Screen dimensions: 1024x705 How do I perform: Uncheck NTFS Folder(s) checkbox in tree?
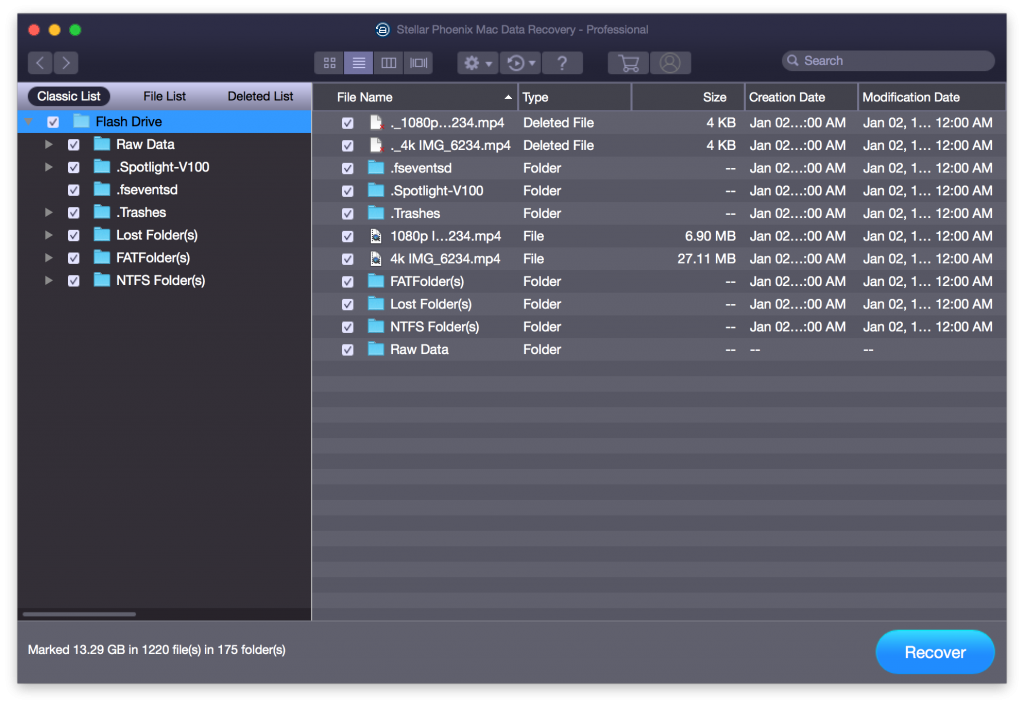(74, 281)
